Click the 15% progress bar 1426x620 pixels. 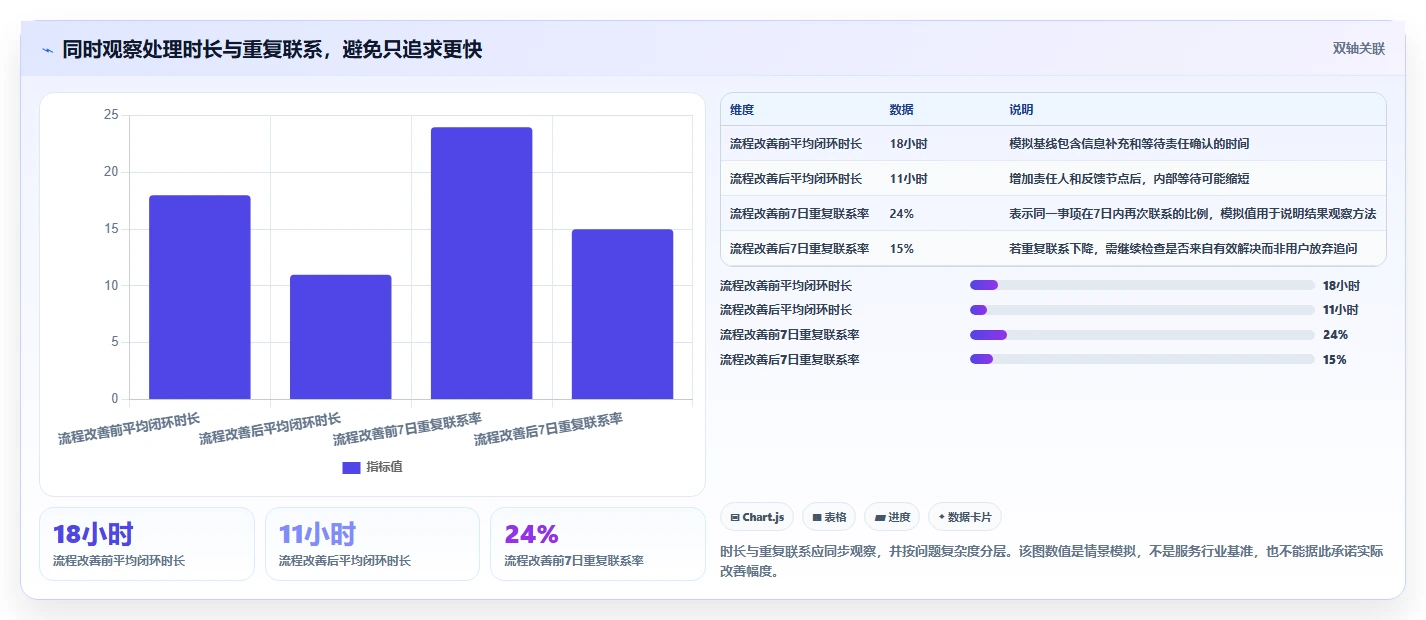coord(1142,359)
